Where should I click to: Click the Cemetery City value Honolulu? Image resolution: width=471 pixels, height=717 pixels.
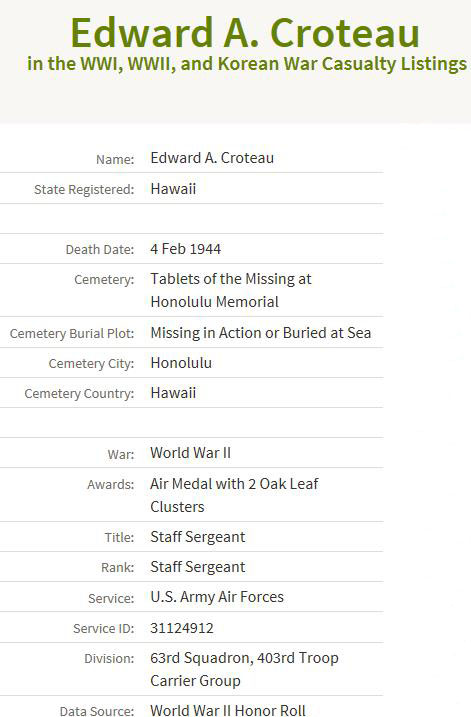pyautogui.click(x=181, y=363)
